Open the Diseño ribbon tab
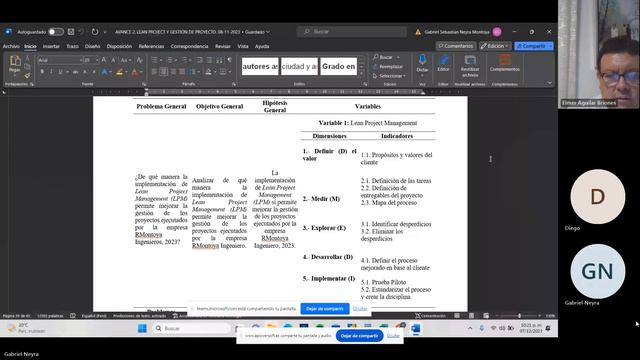Viewport: 640px width, 360px height. click(x=93, y=47)
